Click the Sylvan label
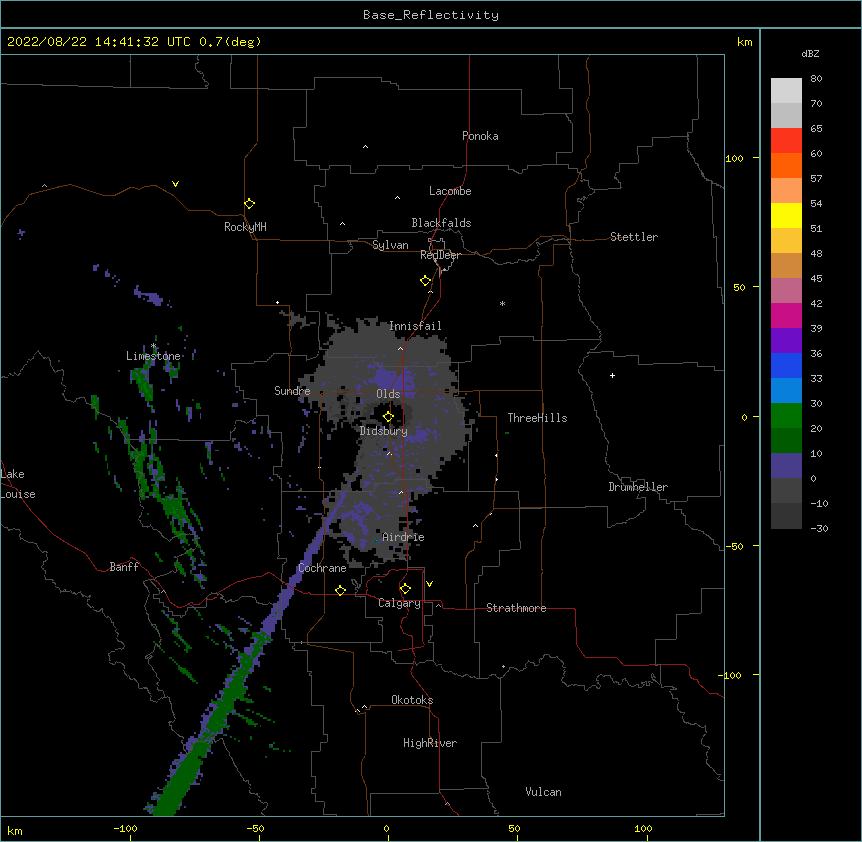The image size is (862, 842). coord(390,245)
